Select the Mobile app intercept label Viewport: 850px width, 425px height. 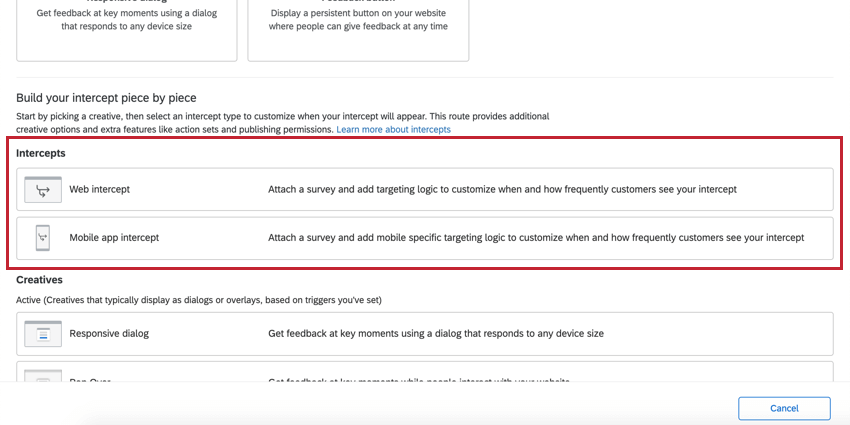click(x=114, y=237)
